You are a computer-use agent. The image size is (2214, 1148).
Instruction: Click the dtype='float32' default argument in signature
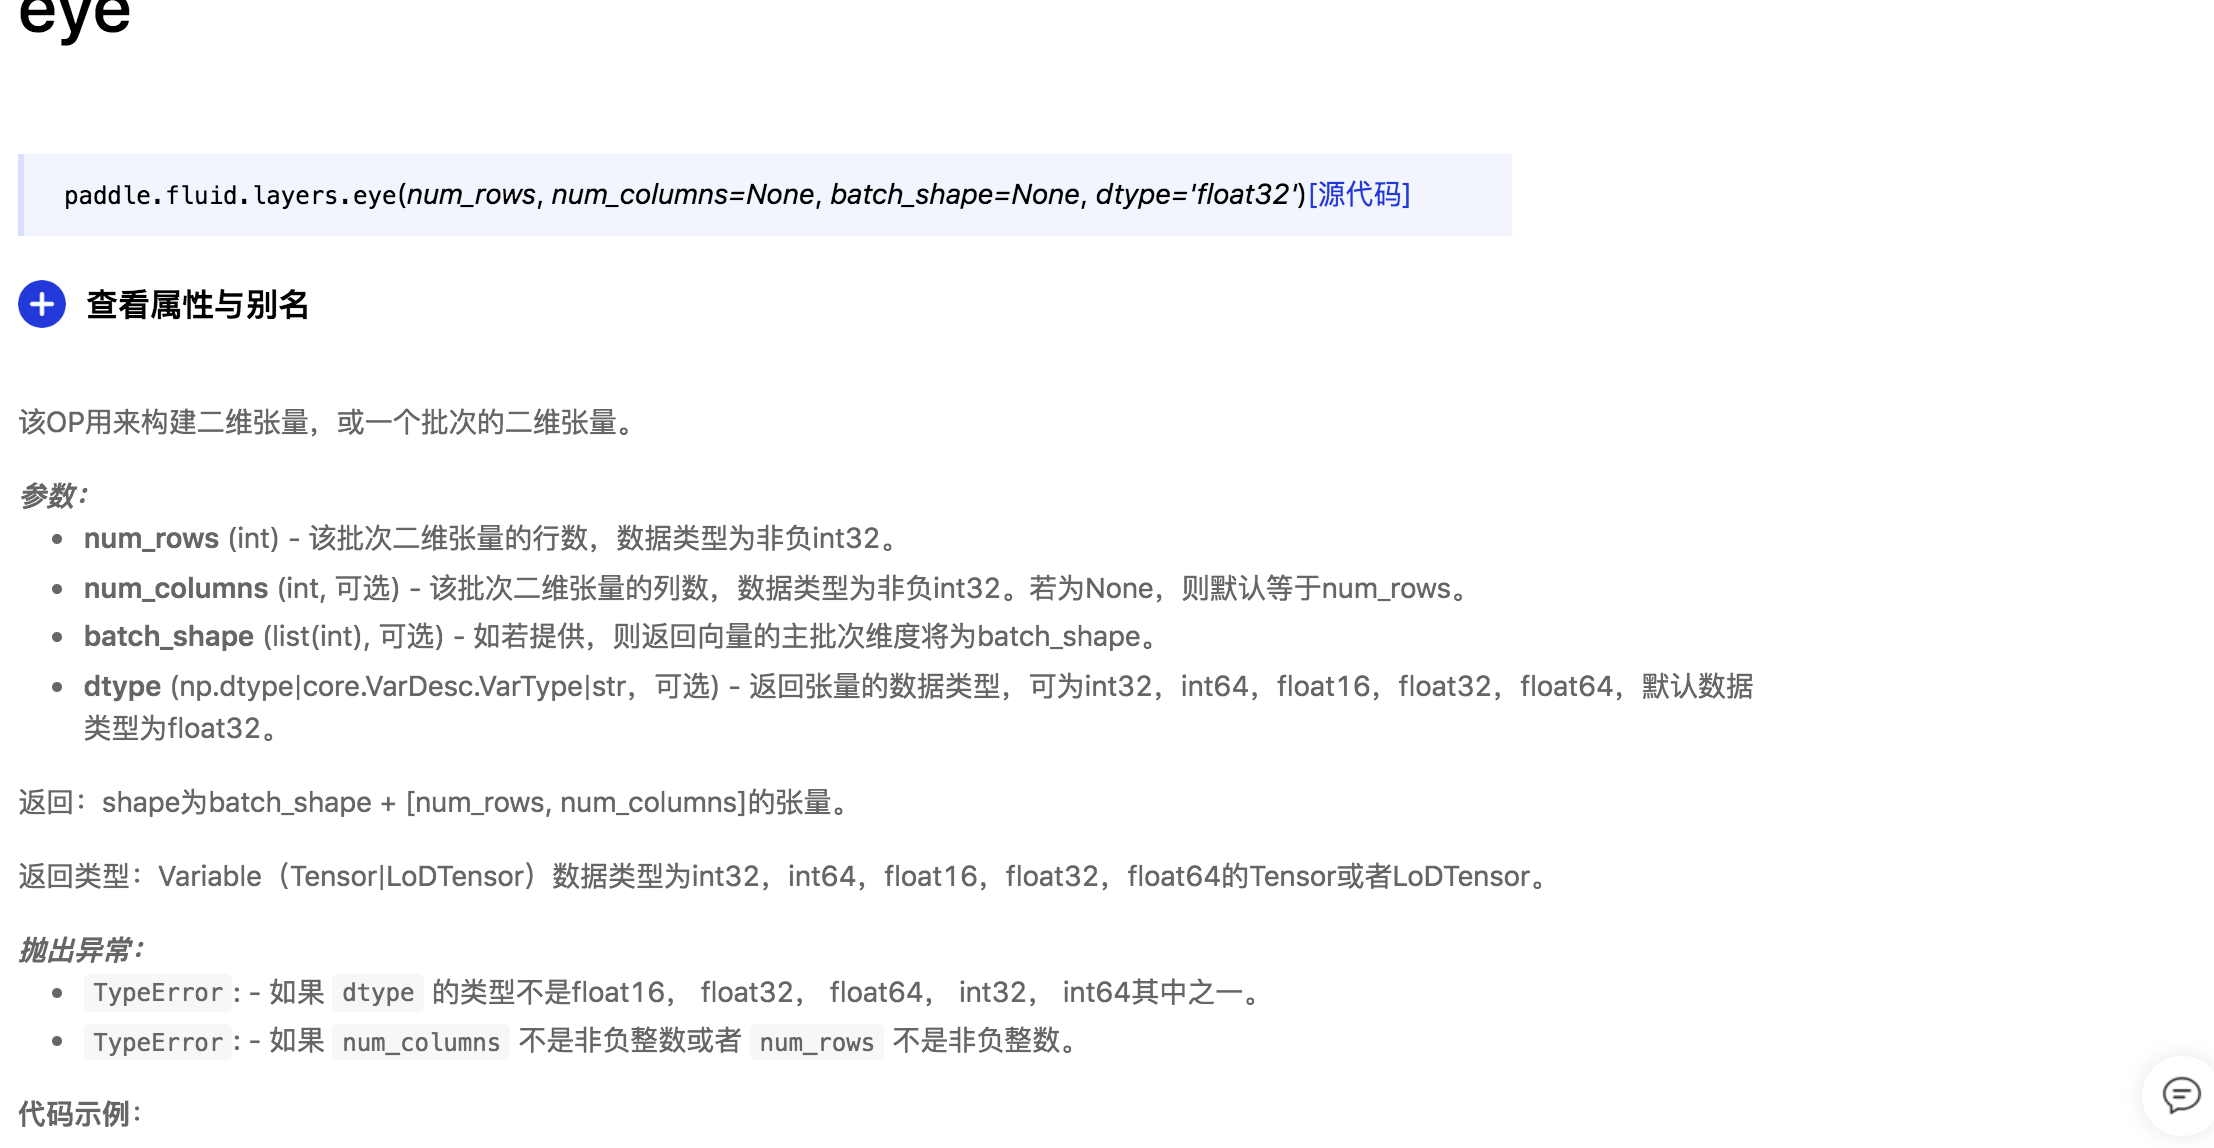[1198, 194]
